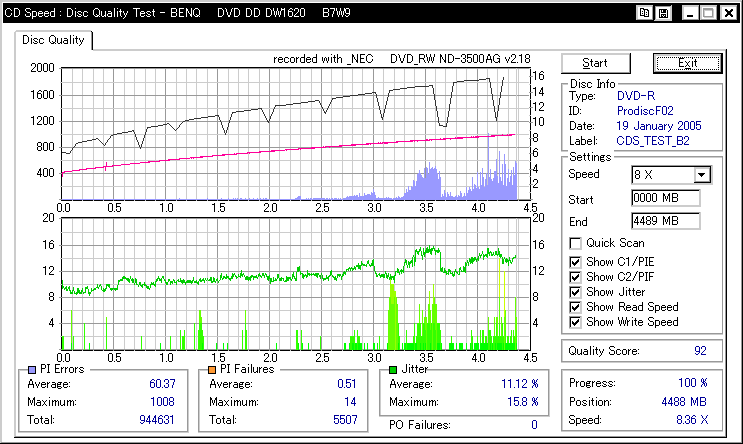Click the Quality Score value 92
The image size is (743, 444).
(700, 351)
